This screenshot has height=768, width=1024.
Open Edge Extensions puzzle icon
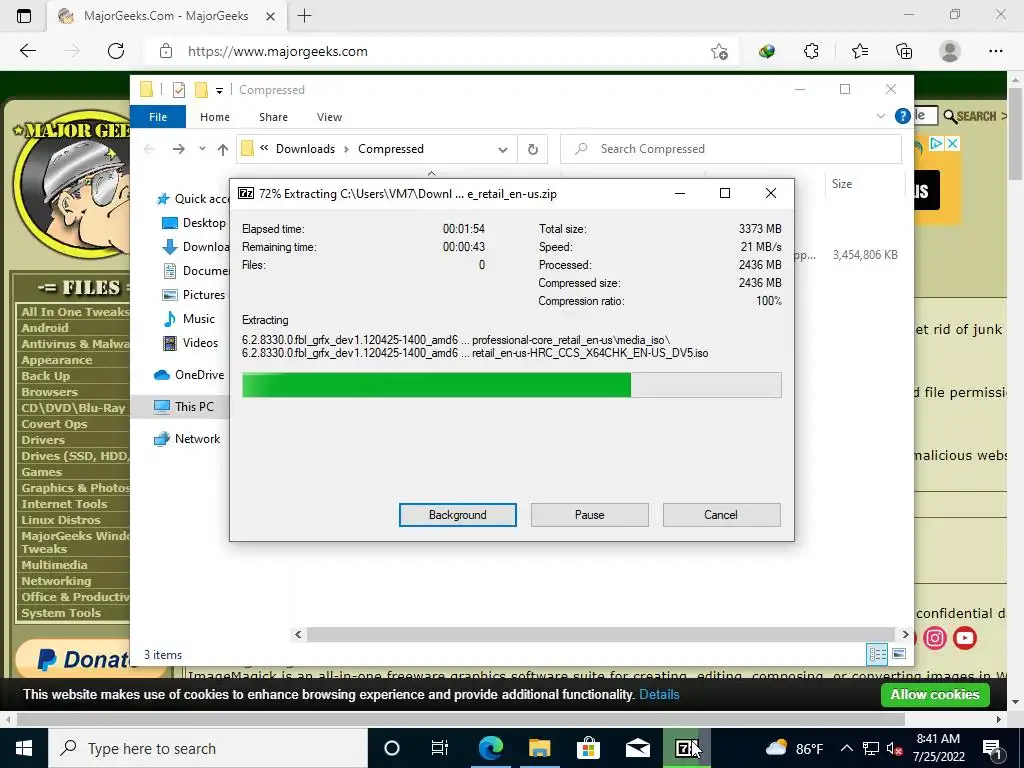click(x=811, y=51)
